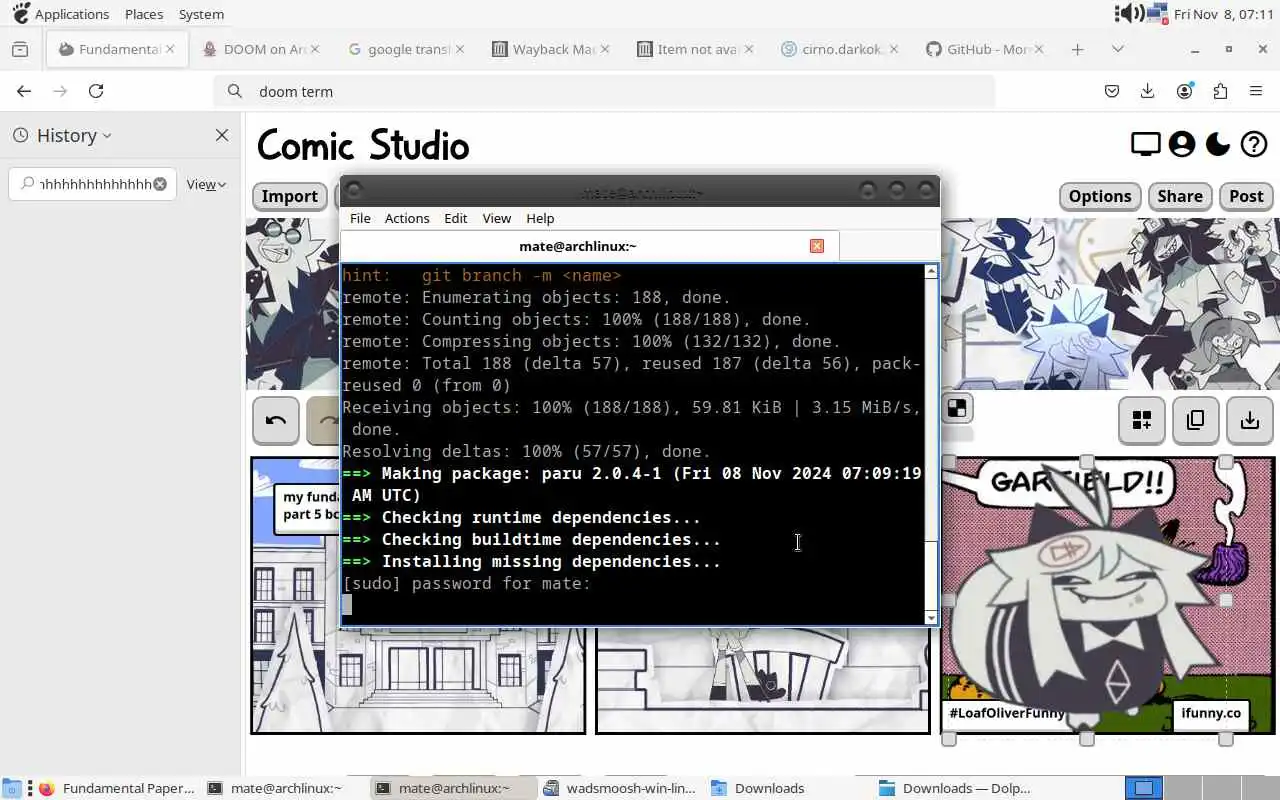This screenshot has height=800, width=1280.
Task: Open the browser hamburger menu
Action: click(x=1256, y=91)
